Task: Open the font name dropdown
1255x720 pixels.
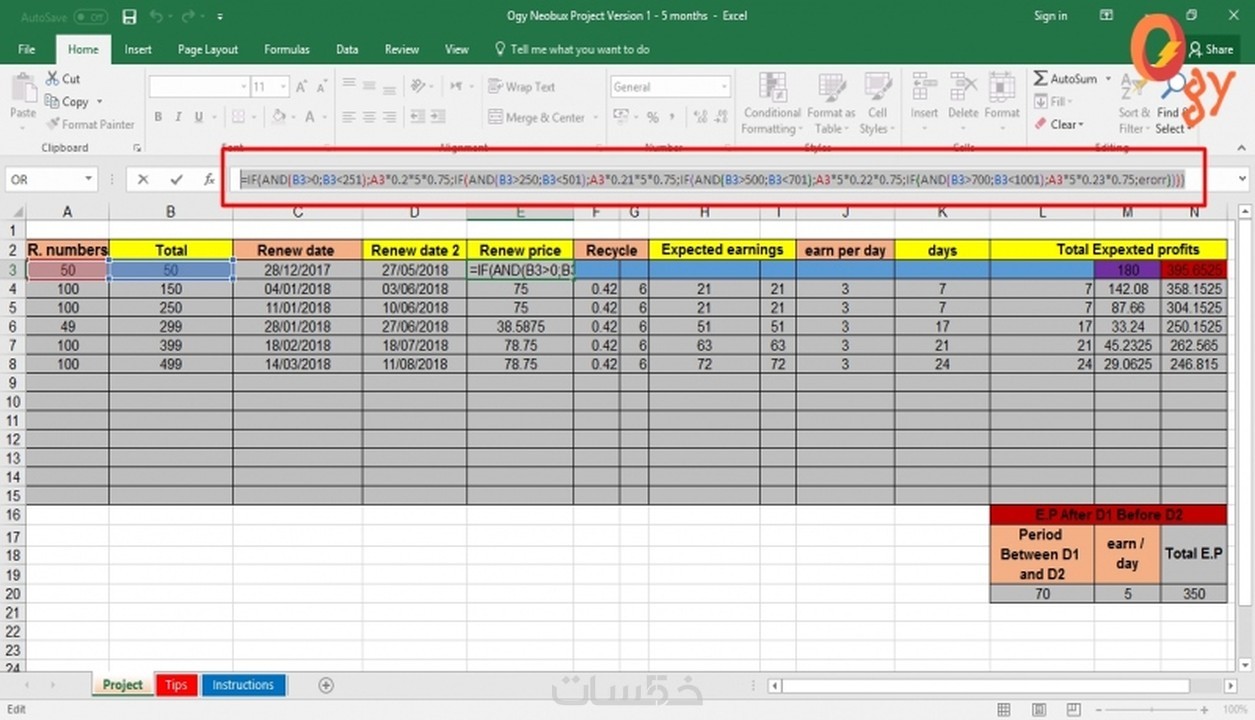Action: [243, 87]
